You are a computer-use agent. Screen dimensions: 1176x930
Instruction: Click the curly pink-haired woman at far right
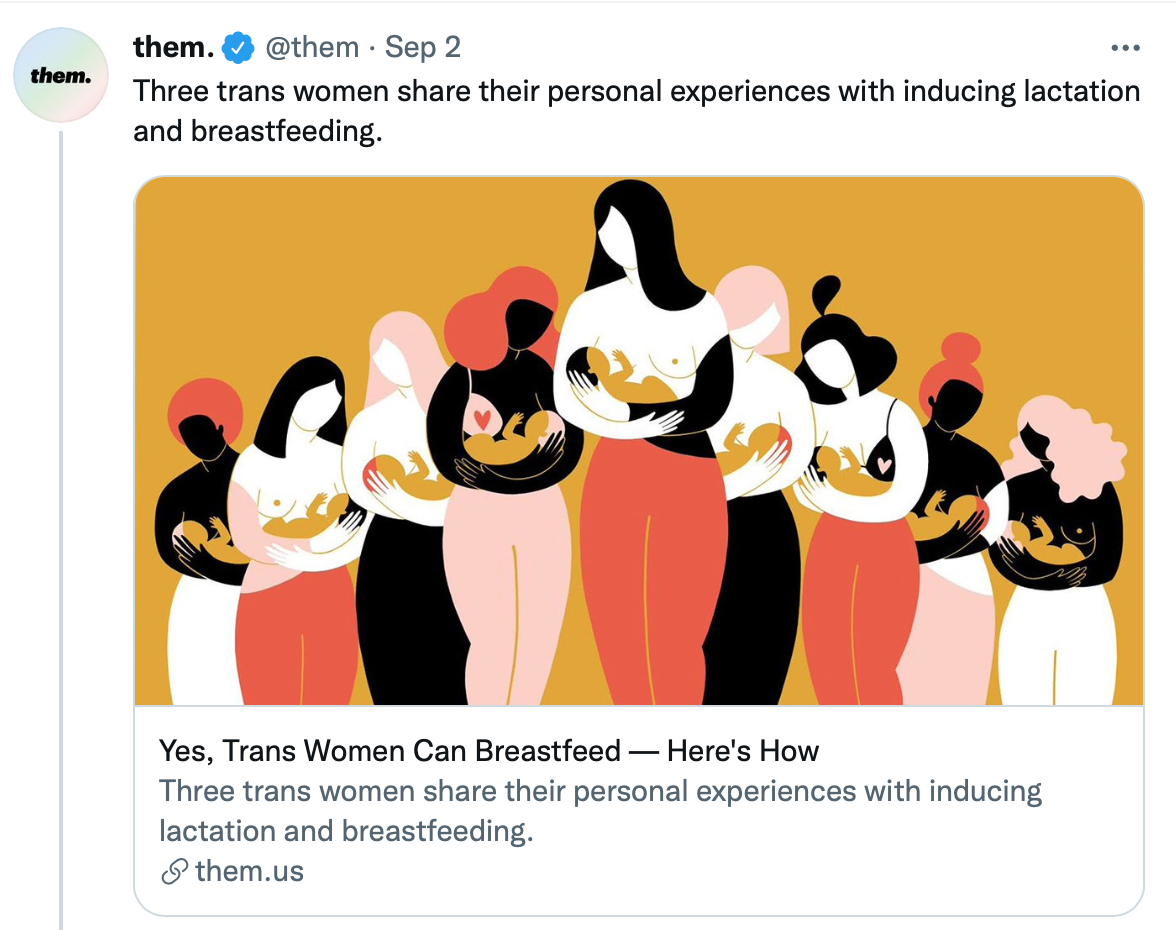pos(1062,540)
